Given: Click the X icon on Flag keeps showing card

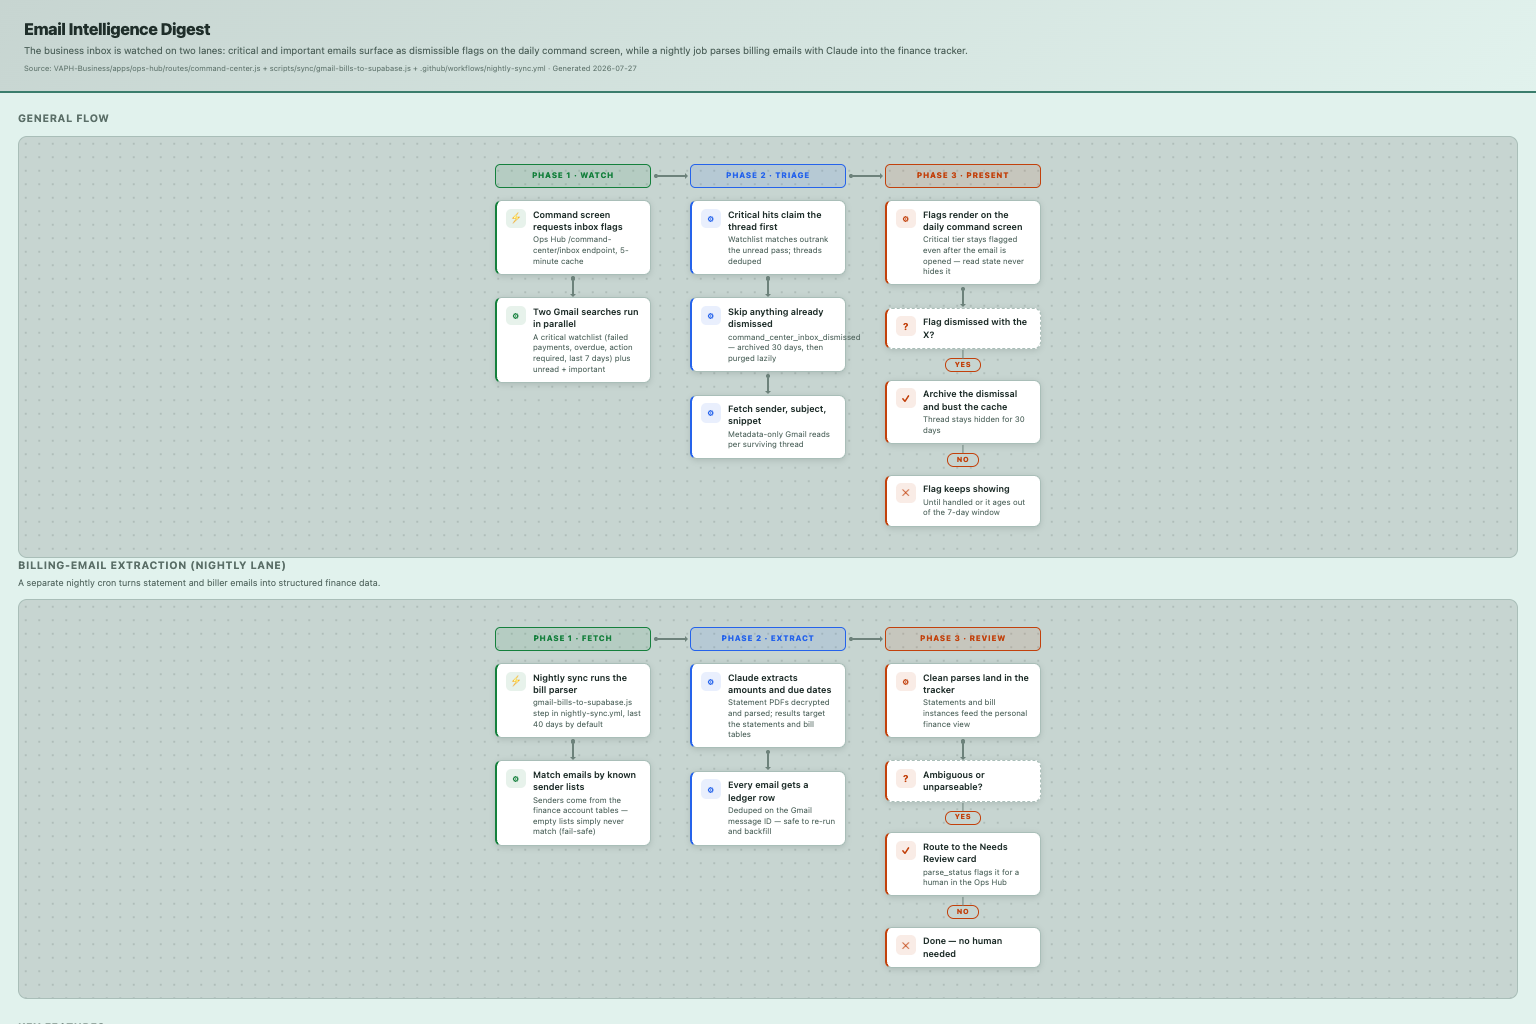Looking at the screenshot, I should (906, 492).
